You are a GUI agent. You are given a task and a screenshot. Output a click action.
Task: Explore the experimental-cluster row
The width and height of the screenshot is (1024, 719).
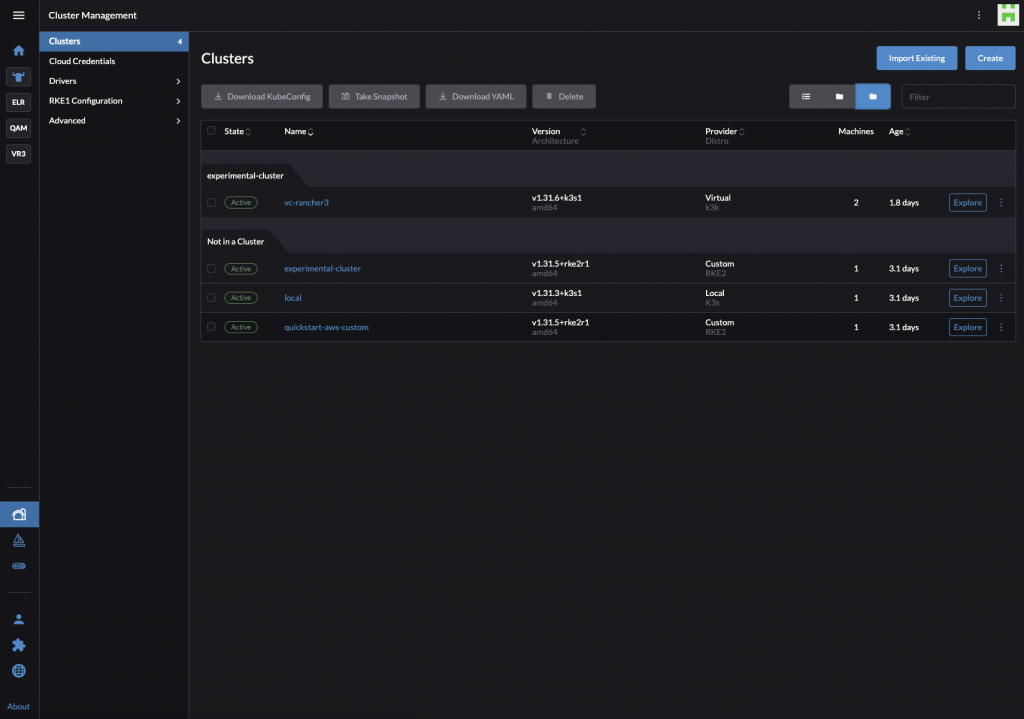(968, 268)
